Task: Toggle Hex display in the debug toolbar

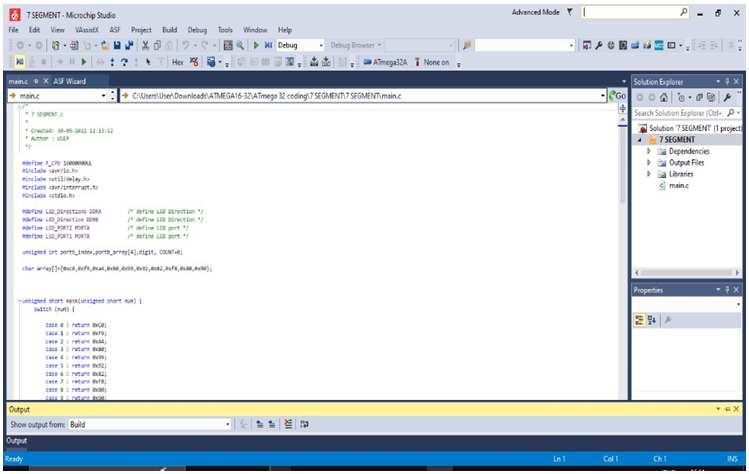Action: coord(179,62)
